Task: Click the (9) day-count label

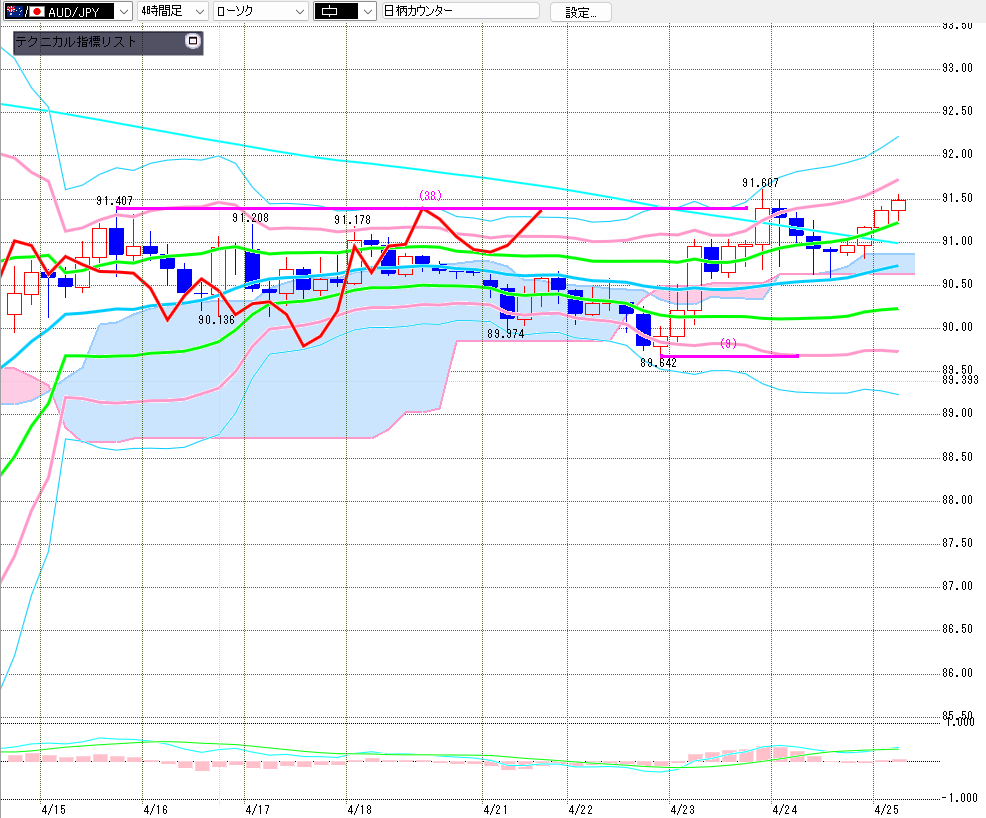Action: tap(728, 343)
